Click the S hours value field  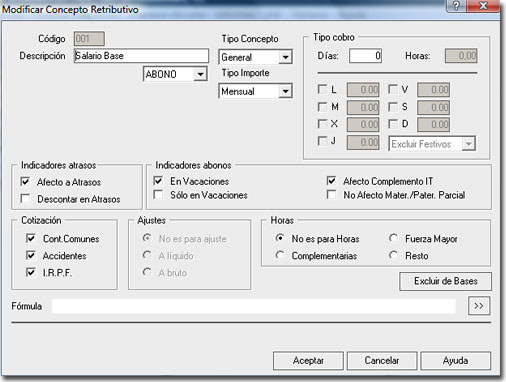pyautogui.click(x=433, y=107)
